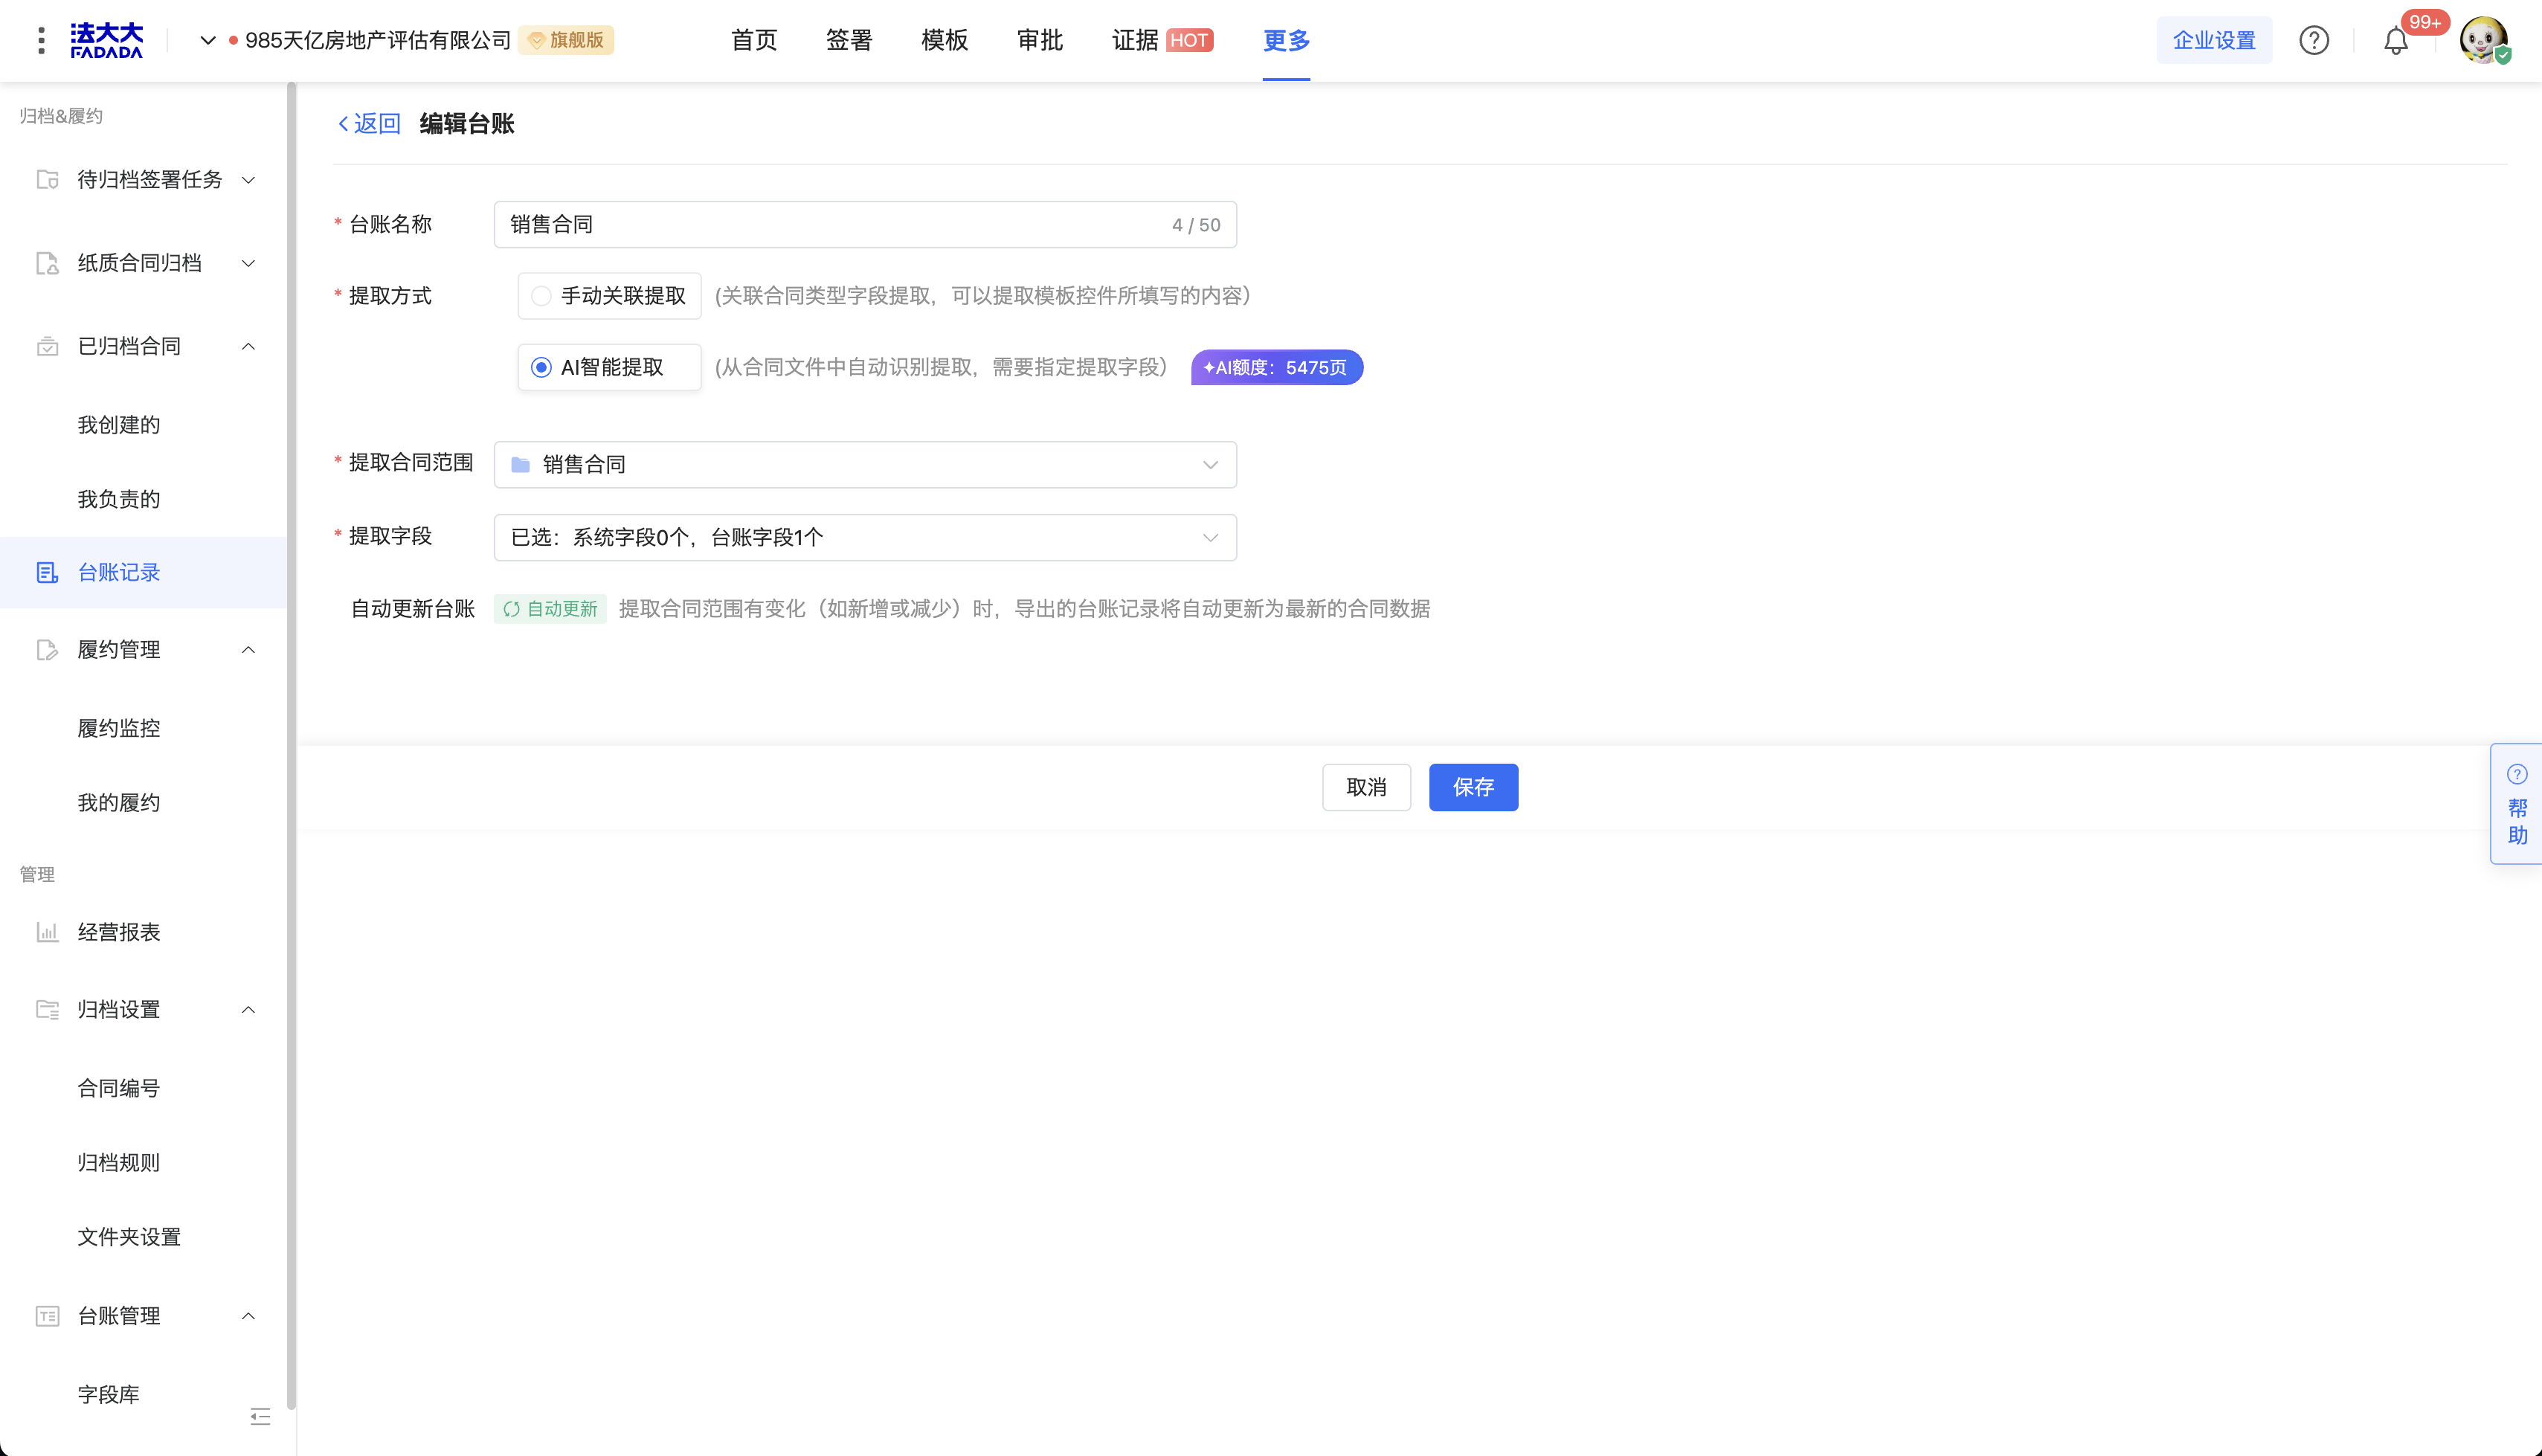The height and width of the screenshot is (1456, 2542).
Task: Open the 提取字段 selection dropdown
Action: (x=865, y=537)
